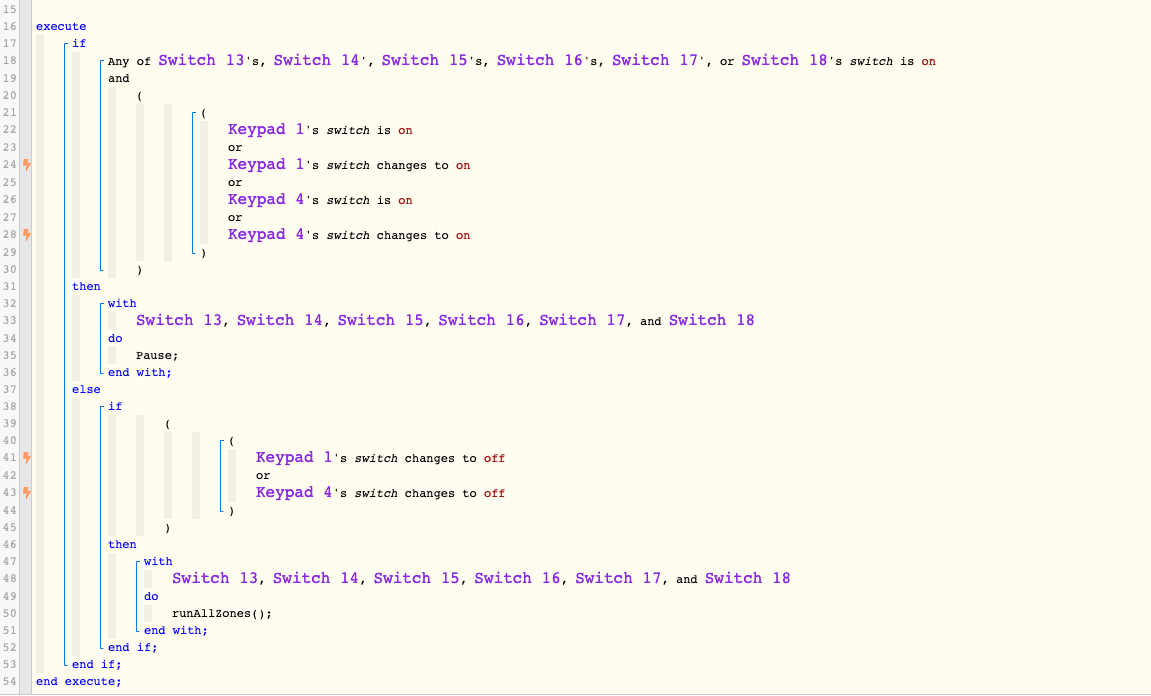Select 'Switch 17' in the line 18 condition
The image size is (1151, 696).
[655, 60]
